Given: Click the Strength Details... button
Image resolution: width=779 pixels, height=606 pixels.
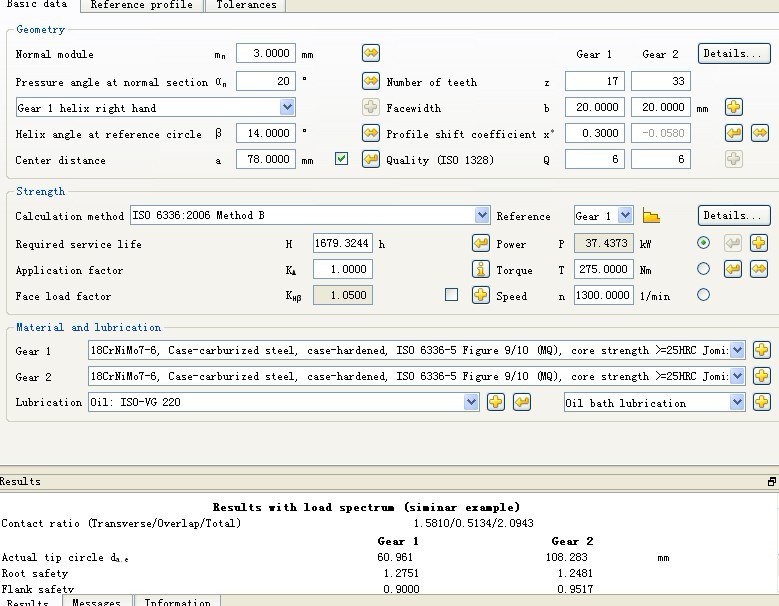Looking at the screenshot, I should click(734, 216).
